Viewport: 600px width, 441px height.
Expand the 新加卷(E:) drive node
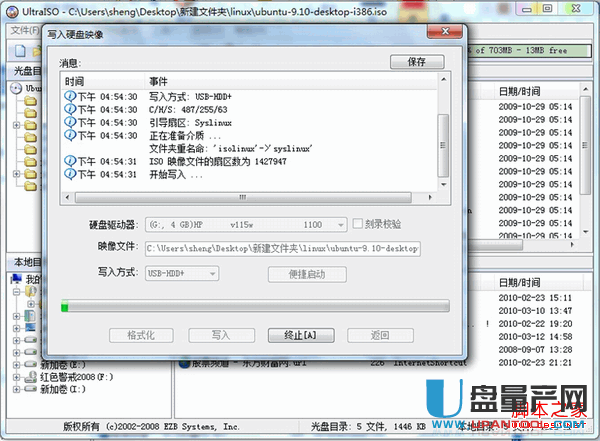[16, 365]
